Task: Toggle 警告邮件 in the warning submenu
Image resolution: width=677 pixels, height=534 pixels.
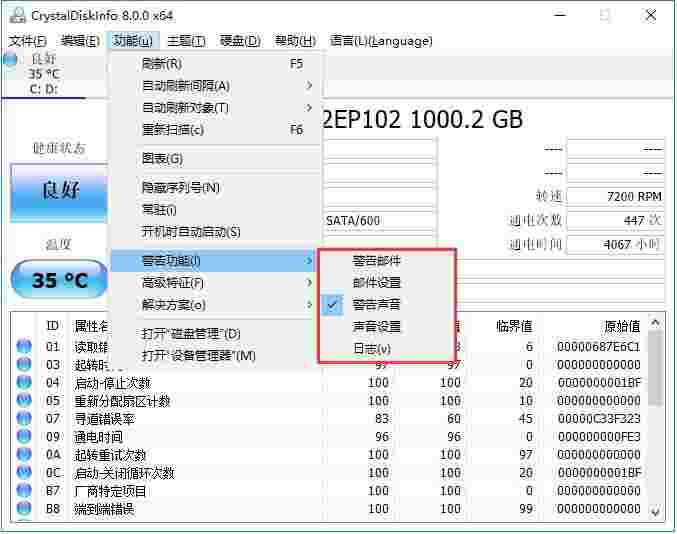Action: (x=387, y=260)
